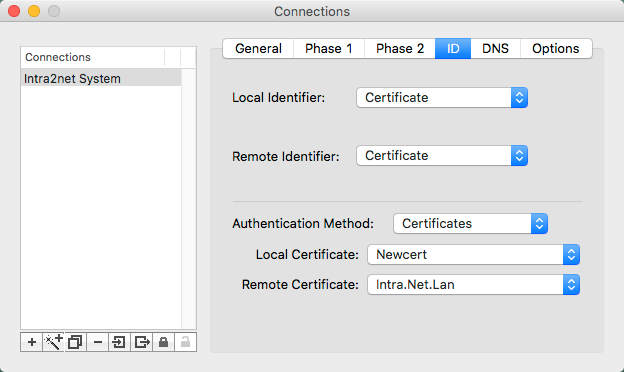Add a new connection with plus icon
This screenshot has height=372, width=624.
click(31, 342)
